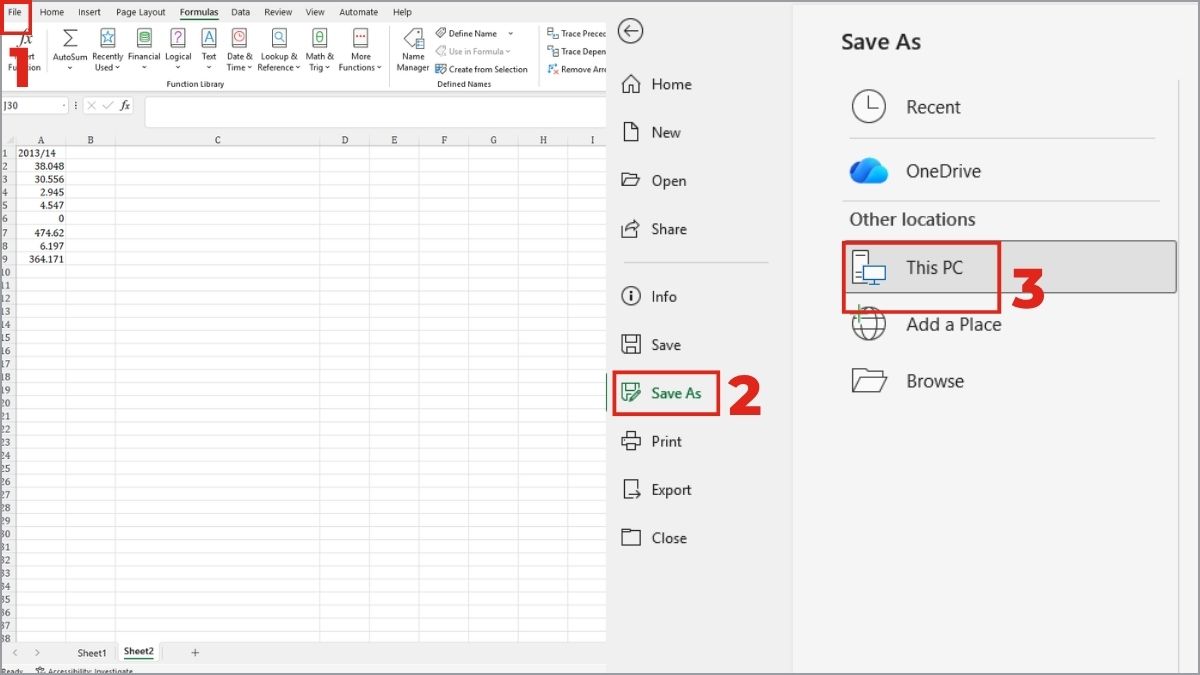Open the File tab
This screenshot has height=675, width=1200.
(15, 12)
